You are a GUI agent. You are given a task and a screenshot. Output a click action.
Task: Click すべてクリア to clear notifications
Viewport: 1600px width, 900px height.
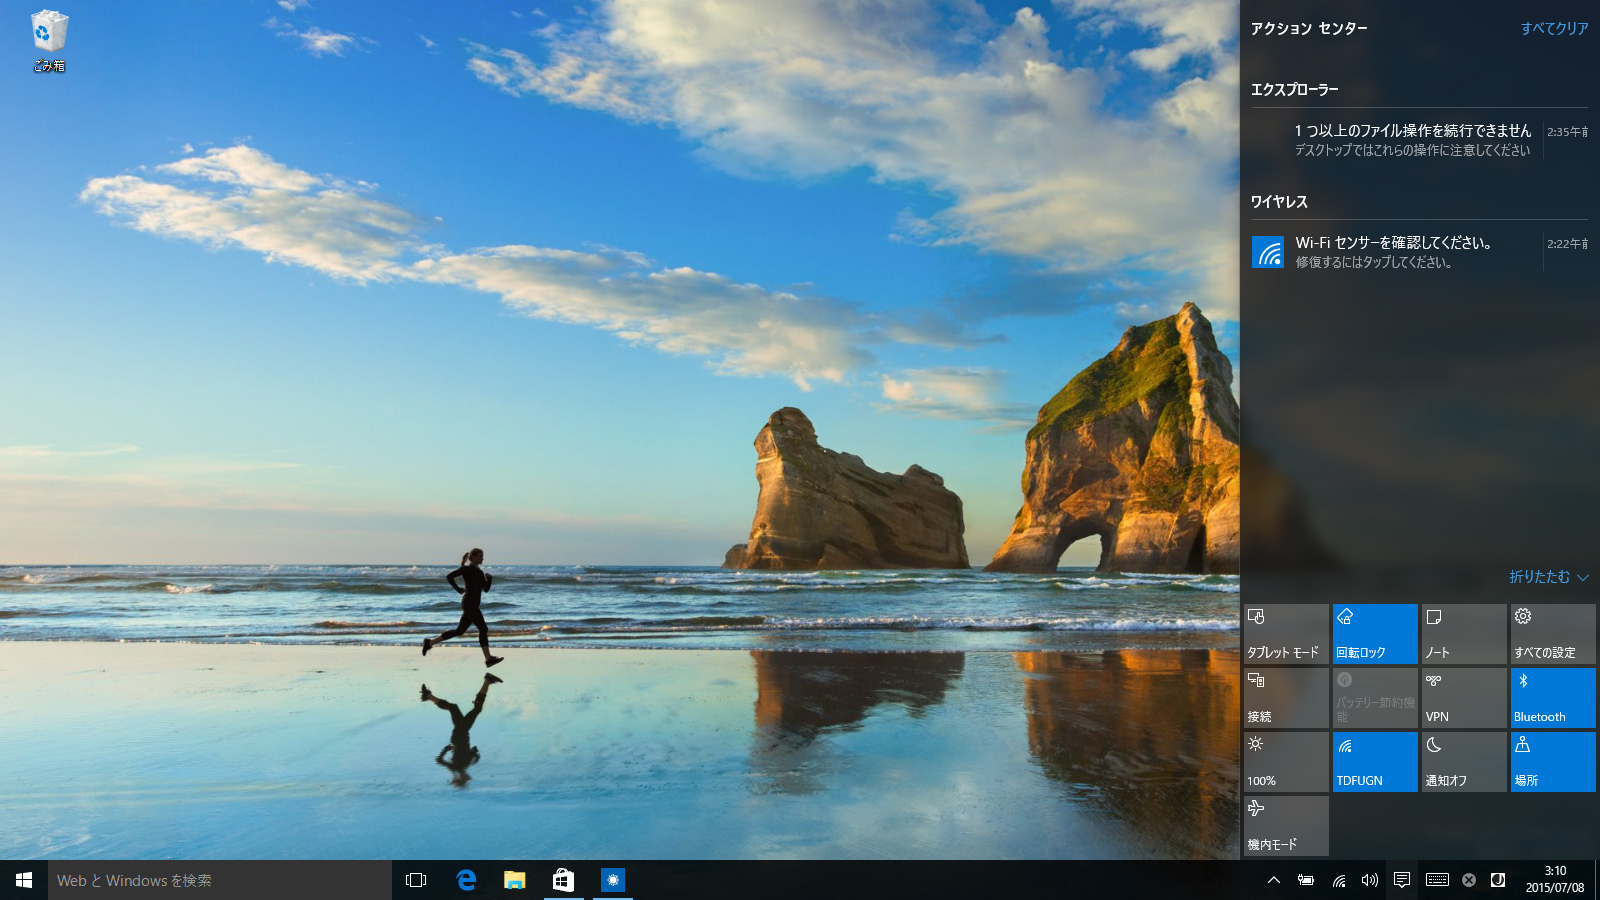click(1554, 29)
